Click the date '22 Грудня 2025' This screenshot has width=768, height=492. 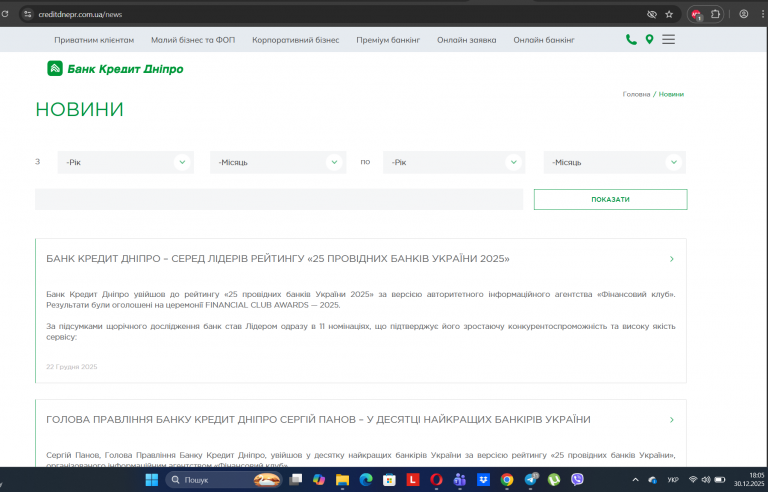tap(72, 367)
